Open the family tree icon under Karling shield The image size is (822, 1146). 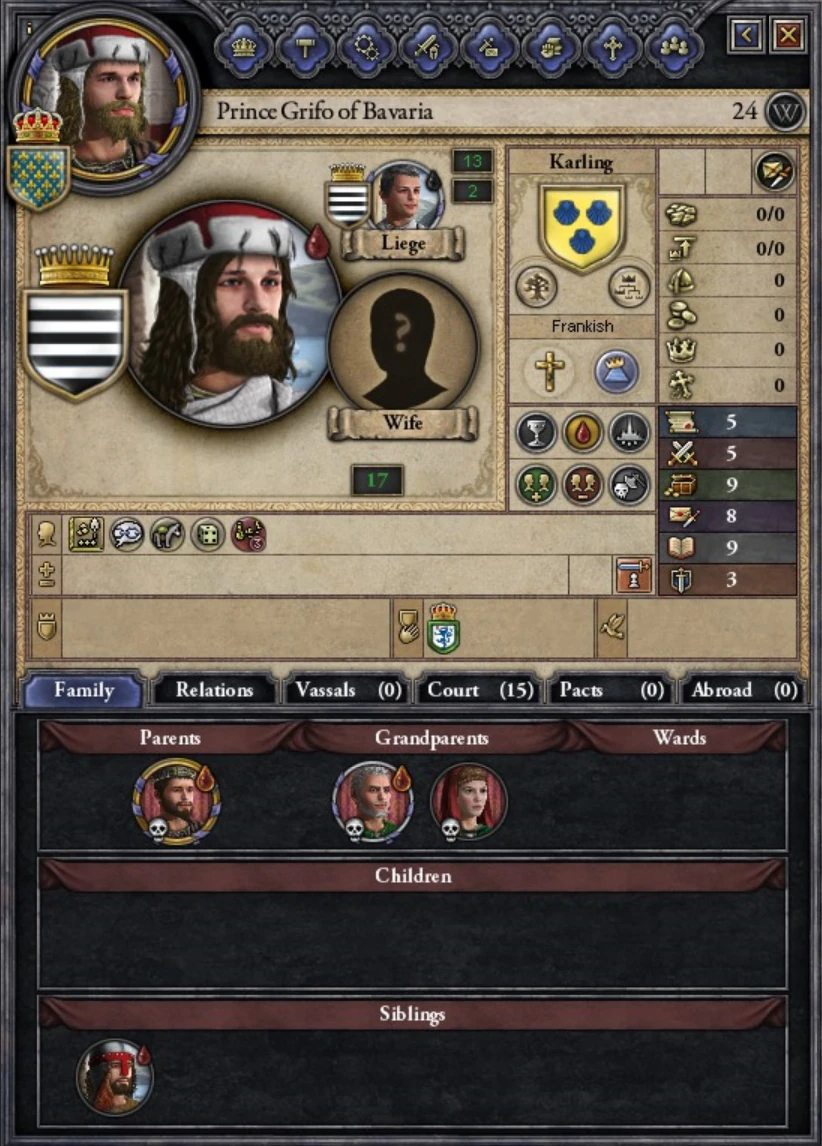click(536, 286)
